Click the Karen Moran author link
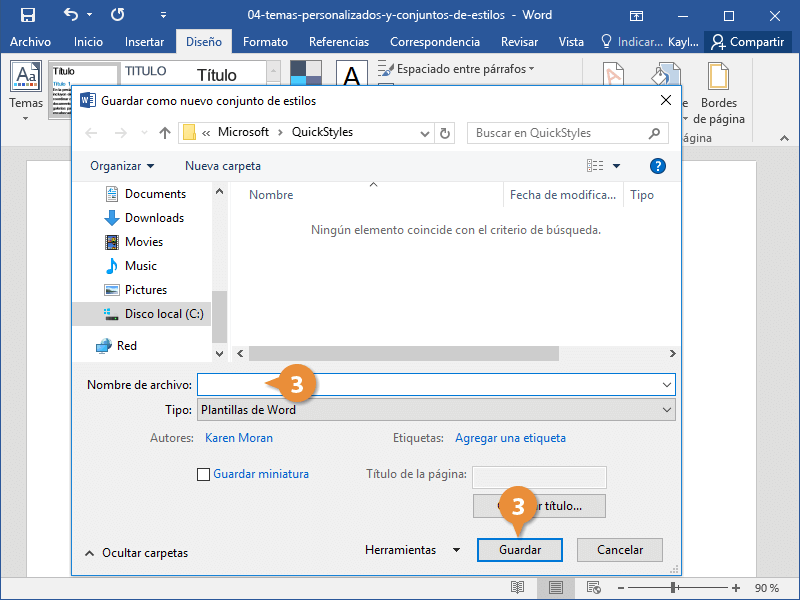The image size is (800, 600). (239, 438)
